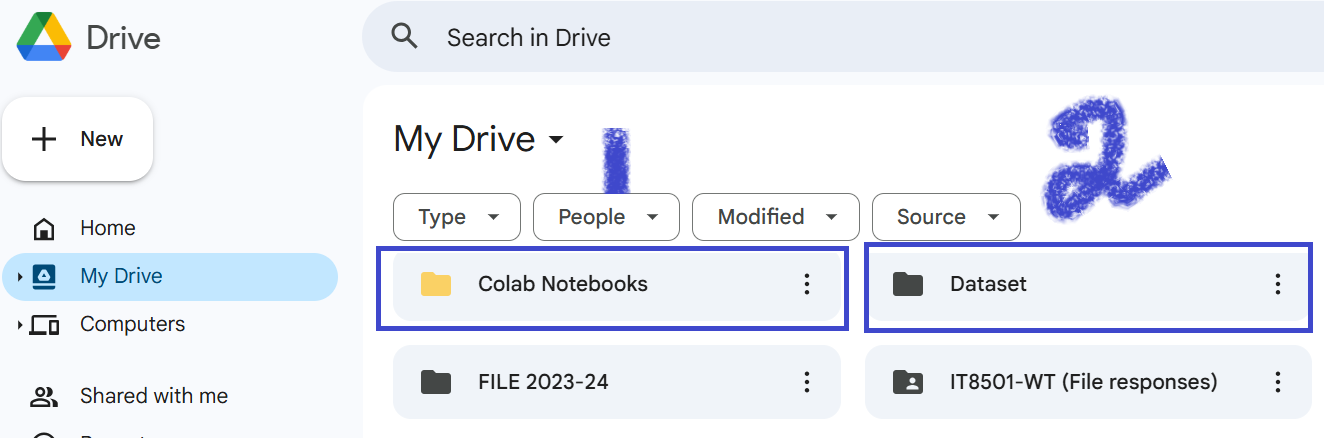Open the Source filter dropdown
Viewport: 1324px width, 438px height.
[x=946, y=217]
